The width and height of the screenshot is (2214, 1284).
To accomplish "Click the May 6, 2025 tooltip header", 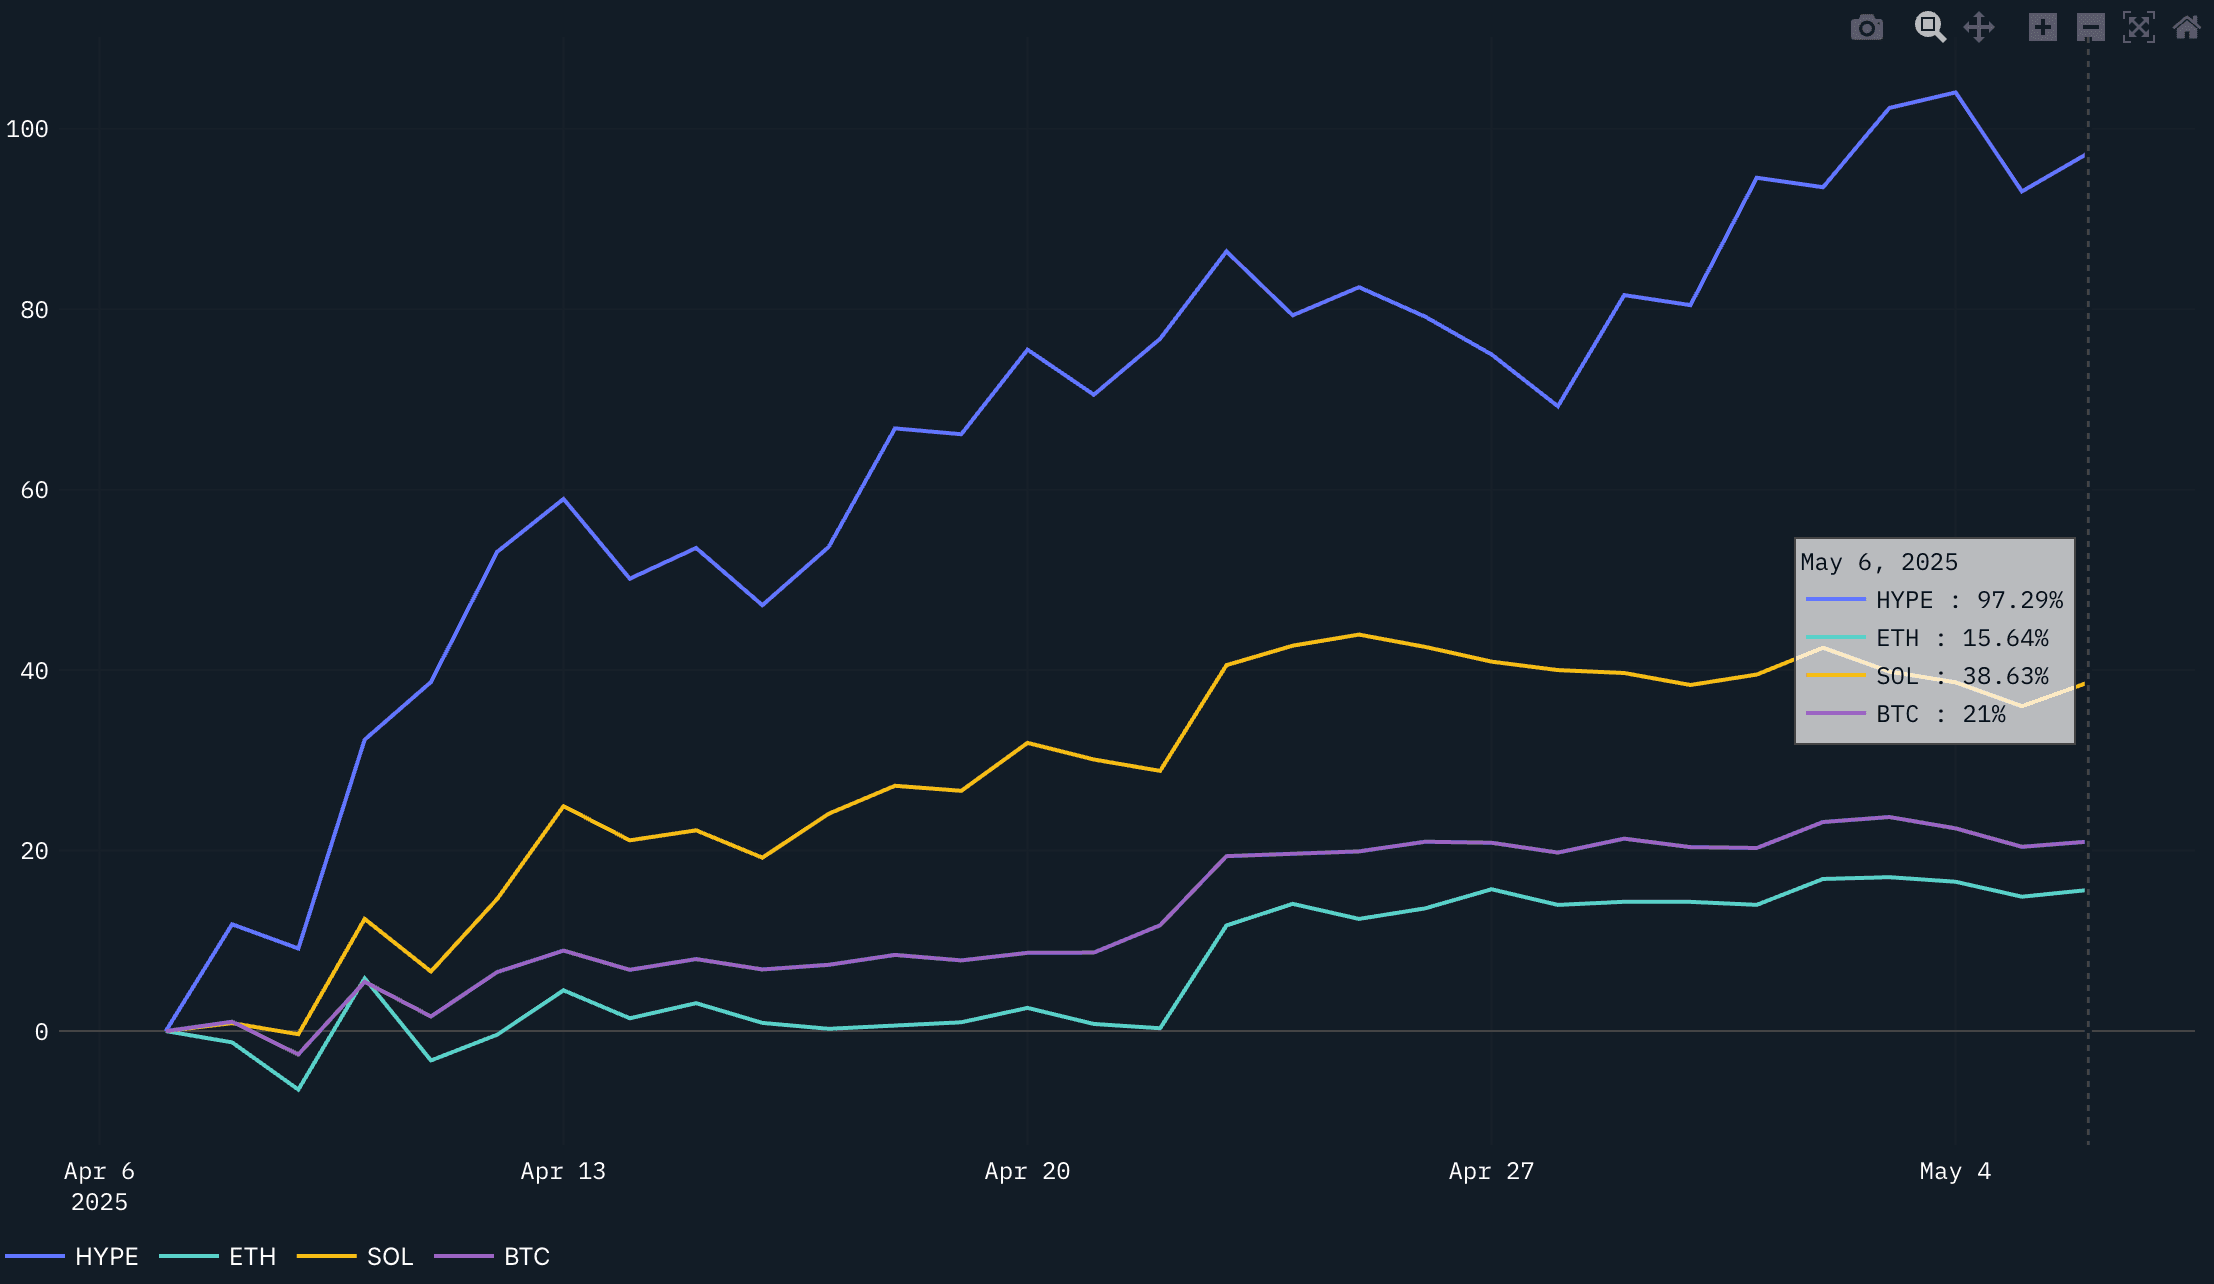I will [x=1878, y=562].
